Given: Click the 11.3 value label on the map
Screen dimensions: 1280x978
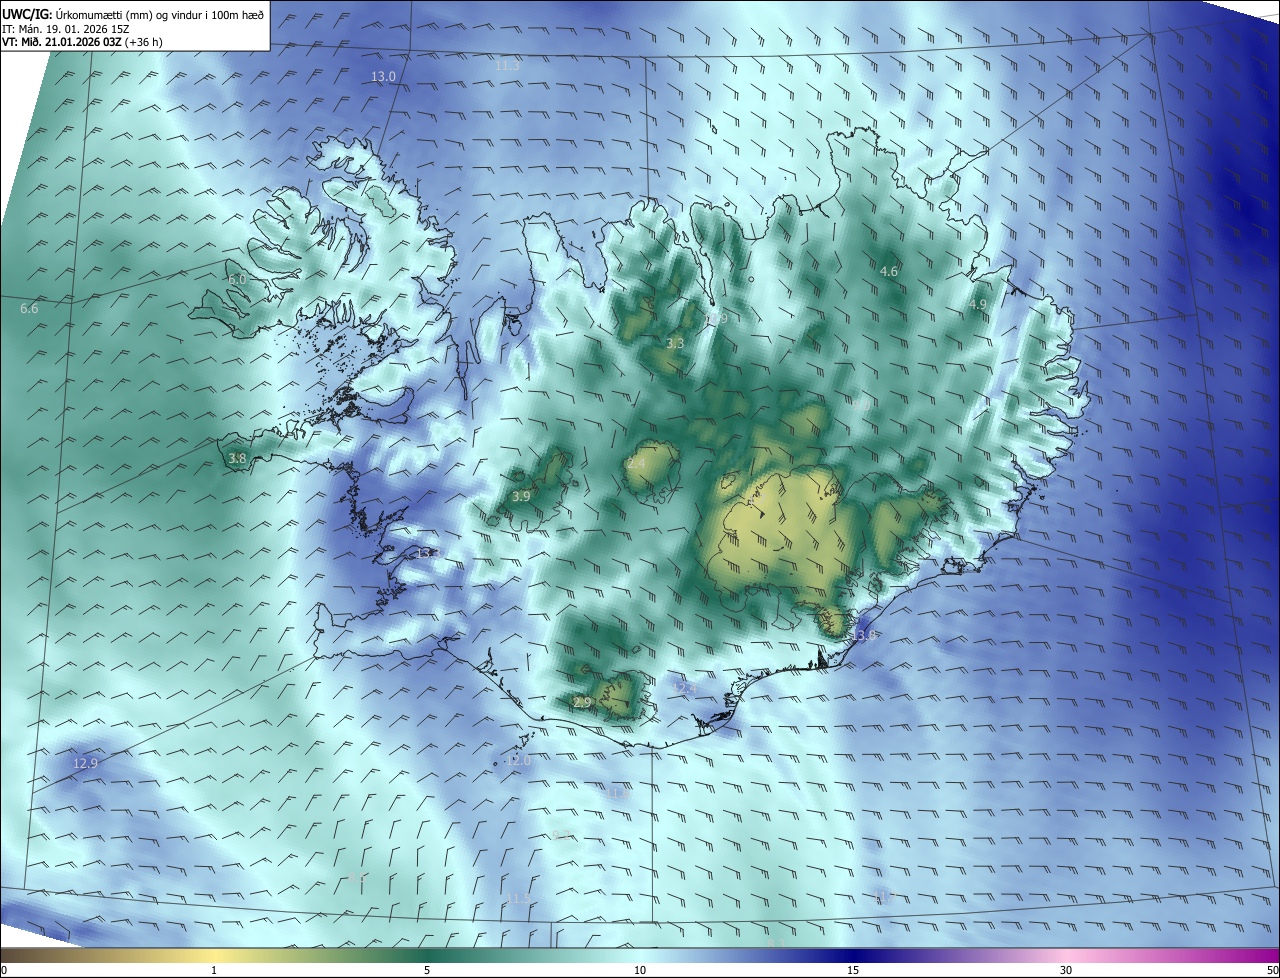Looking at the screenshot, I should (x=508, y=65).
